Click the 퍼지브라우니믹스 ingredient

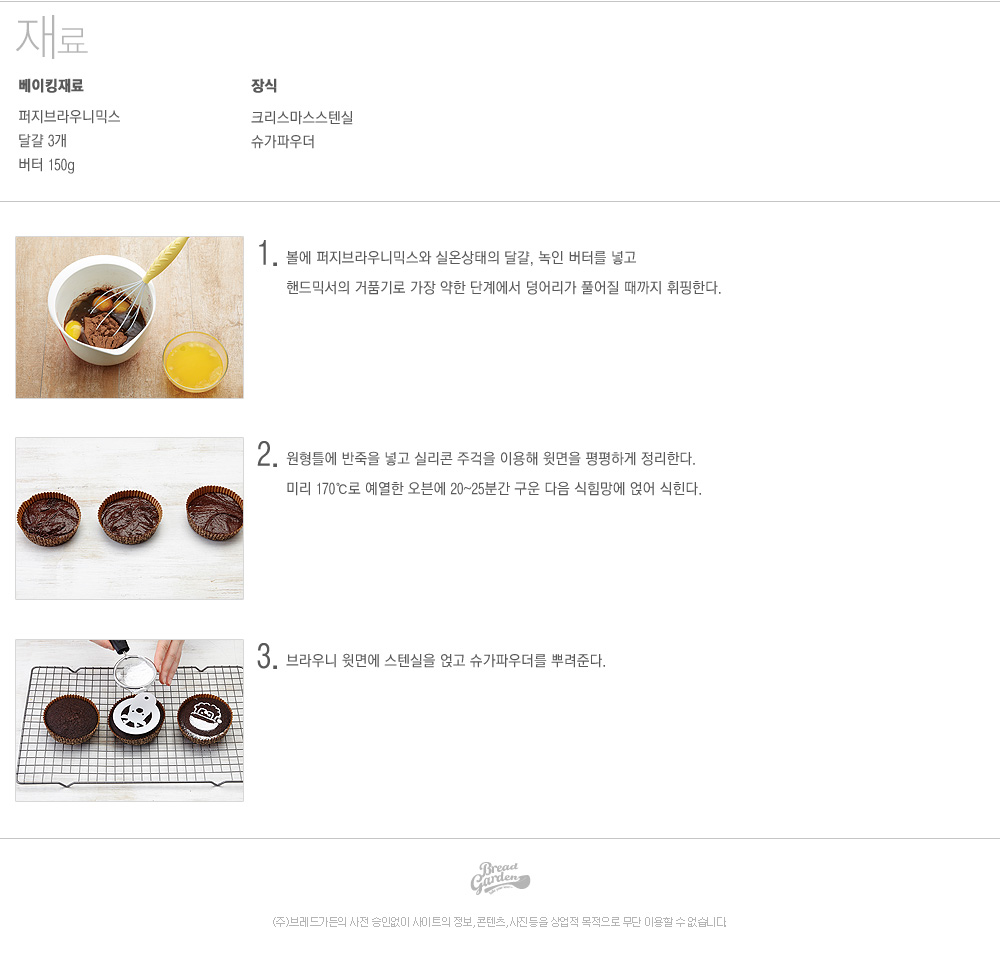click(x=70, y=116)
